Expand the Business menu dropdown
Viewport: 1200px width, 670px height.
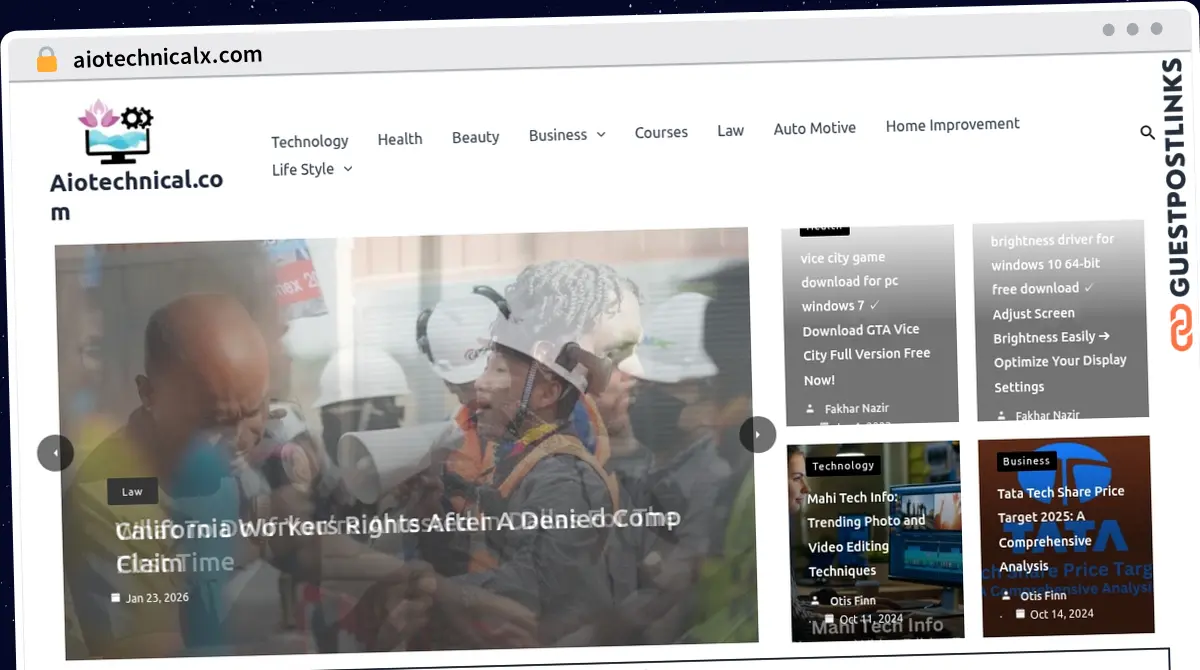601,134
